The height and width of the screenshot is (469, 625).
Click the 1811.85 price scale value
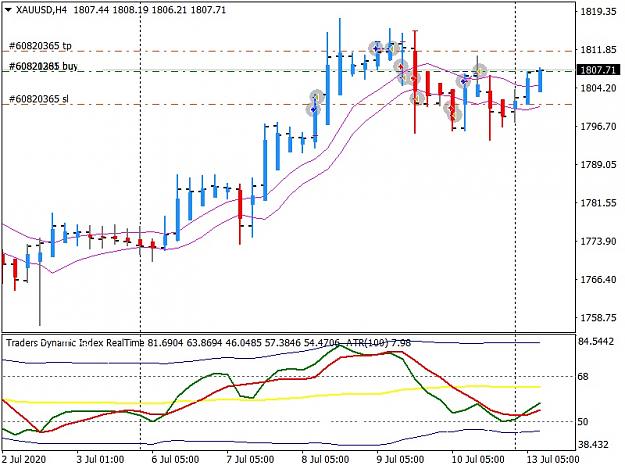click(x=598, y=50)
